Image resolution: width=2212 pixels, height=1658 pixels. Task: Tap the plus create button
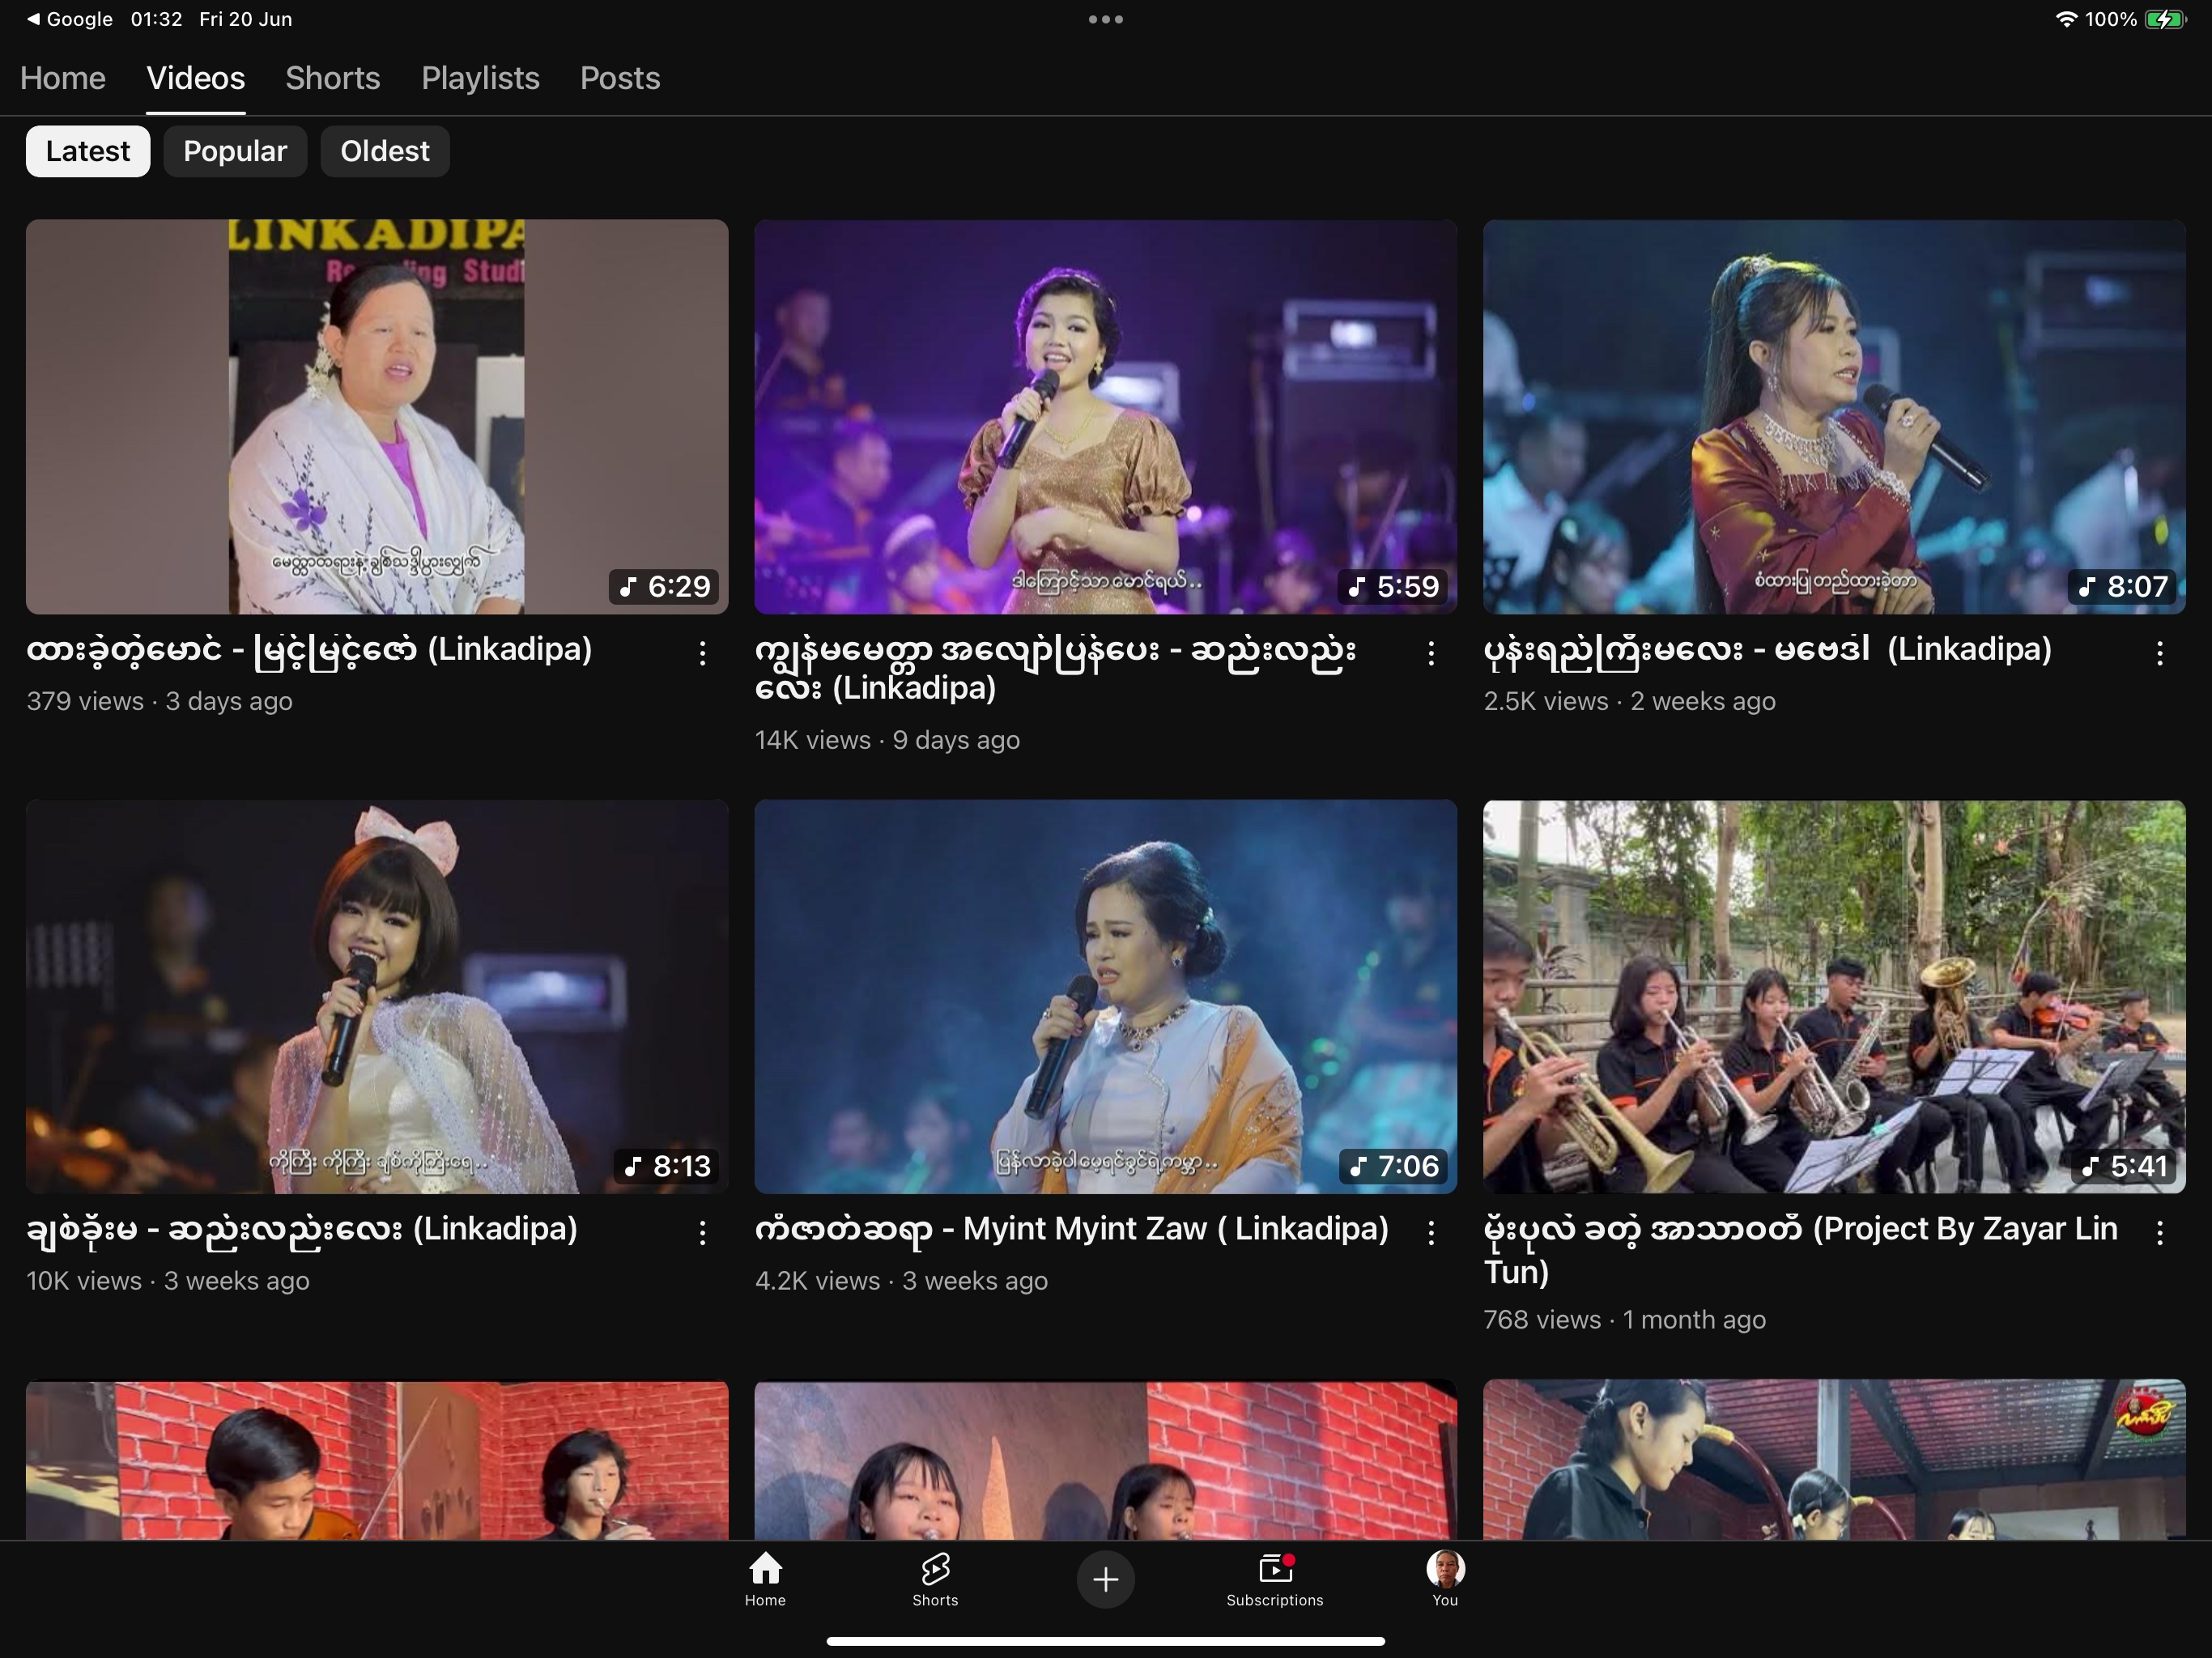pos(1105,1579)
